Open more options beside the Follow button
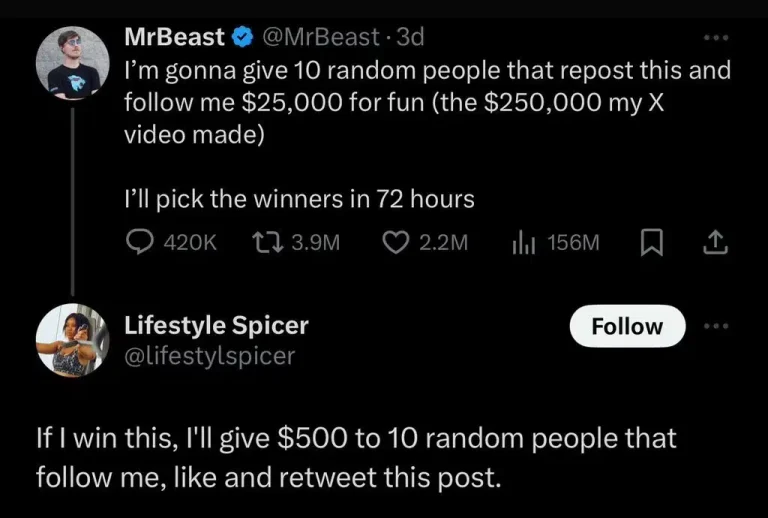This screenshot has width=768, height=518. click(716, 327)
